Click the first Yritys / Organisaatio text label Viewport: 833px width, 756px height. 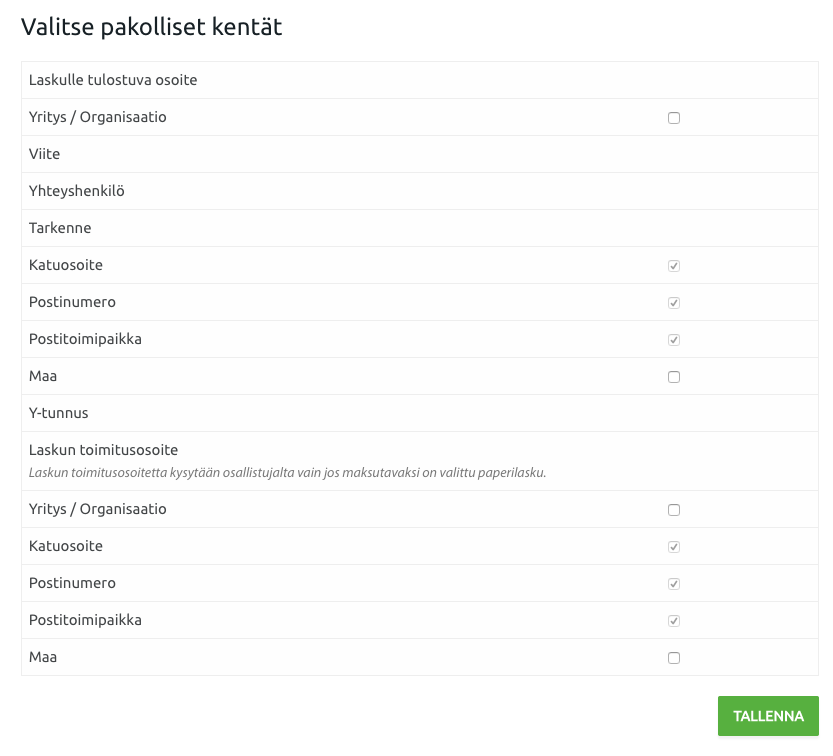coord(97,117)
